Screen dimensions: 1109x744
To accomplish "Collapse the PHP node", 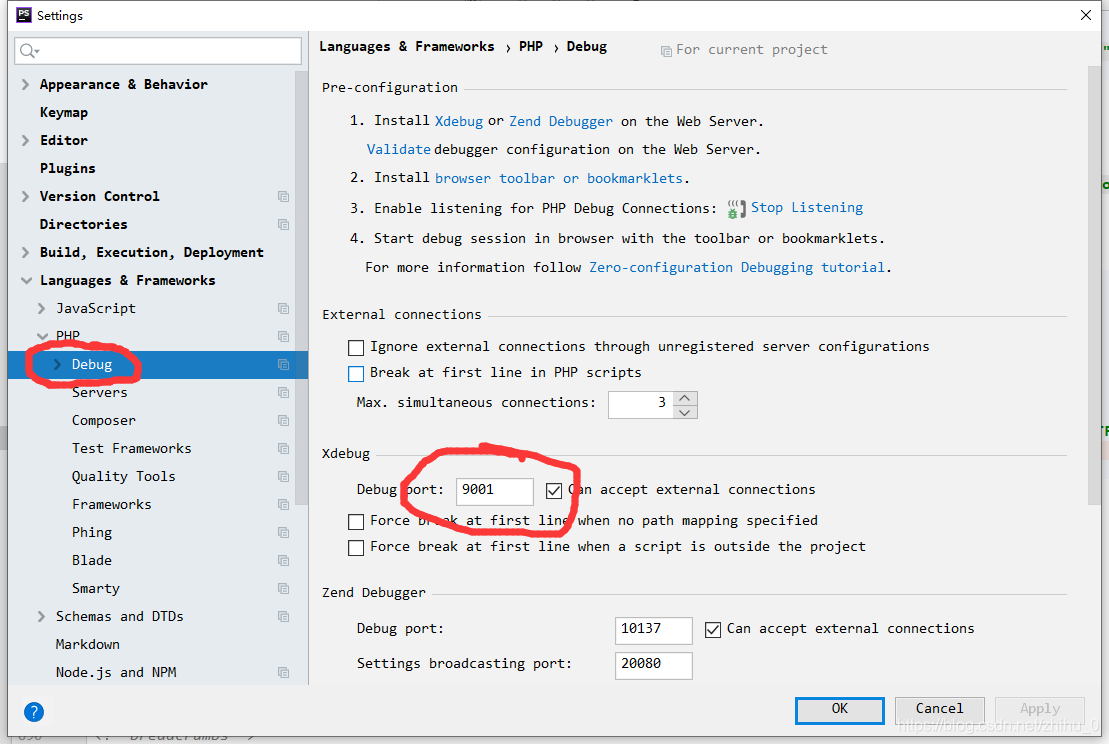I will pyautogui.click(x=42, y=337).
